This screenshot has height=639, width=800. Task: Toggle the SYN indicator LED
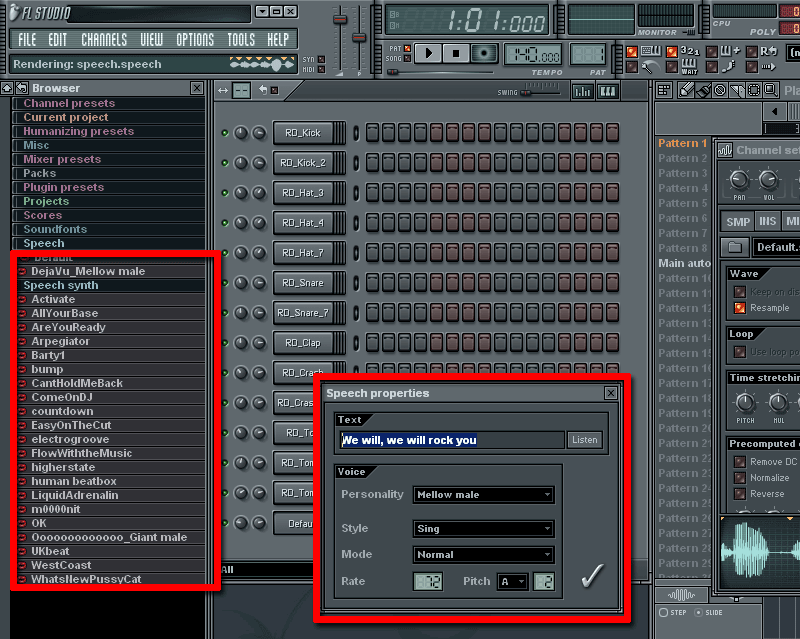tap(321, 59)
